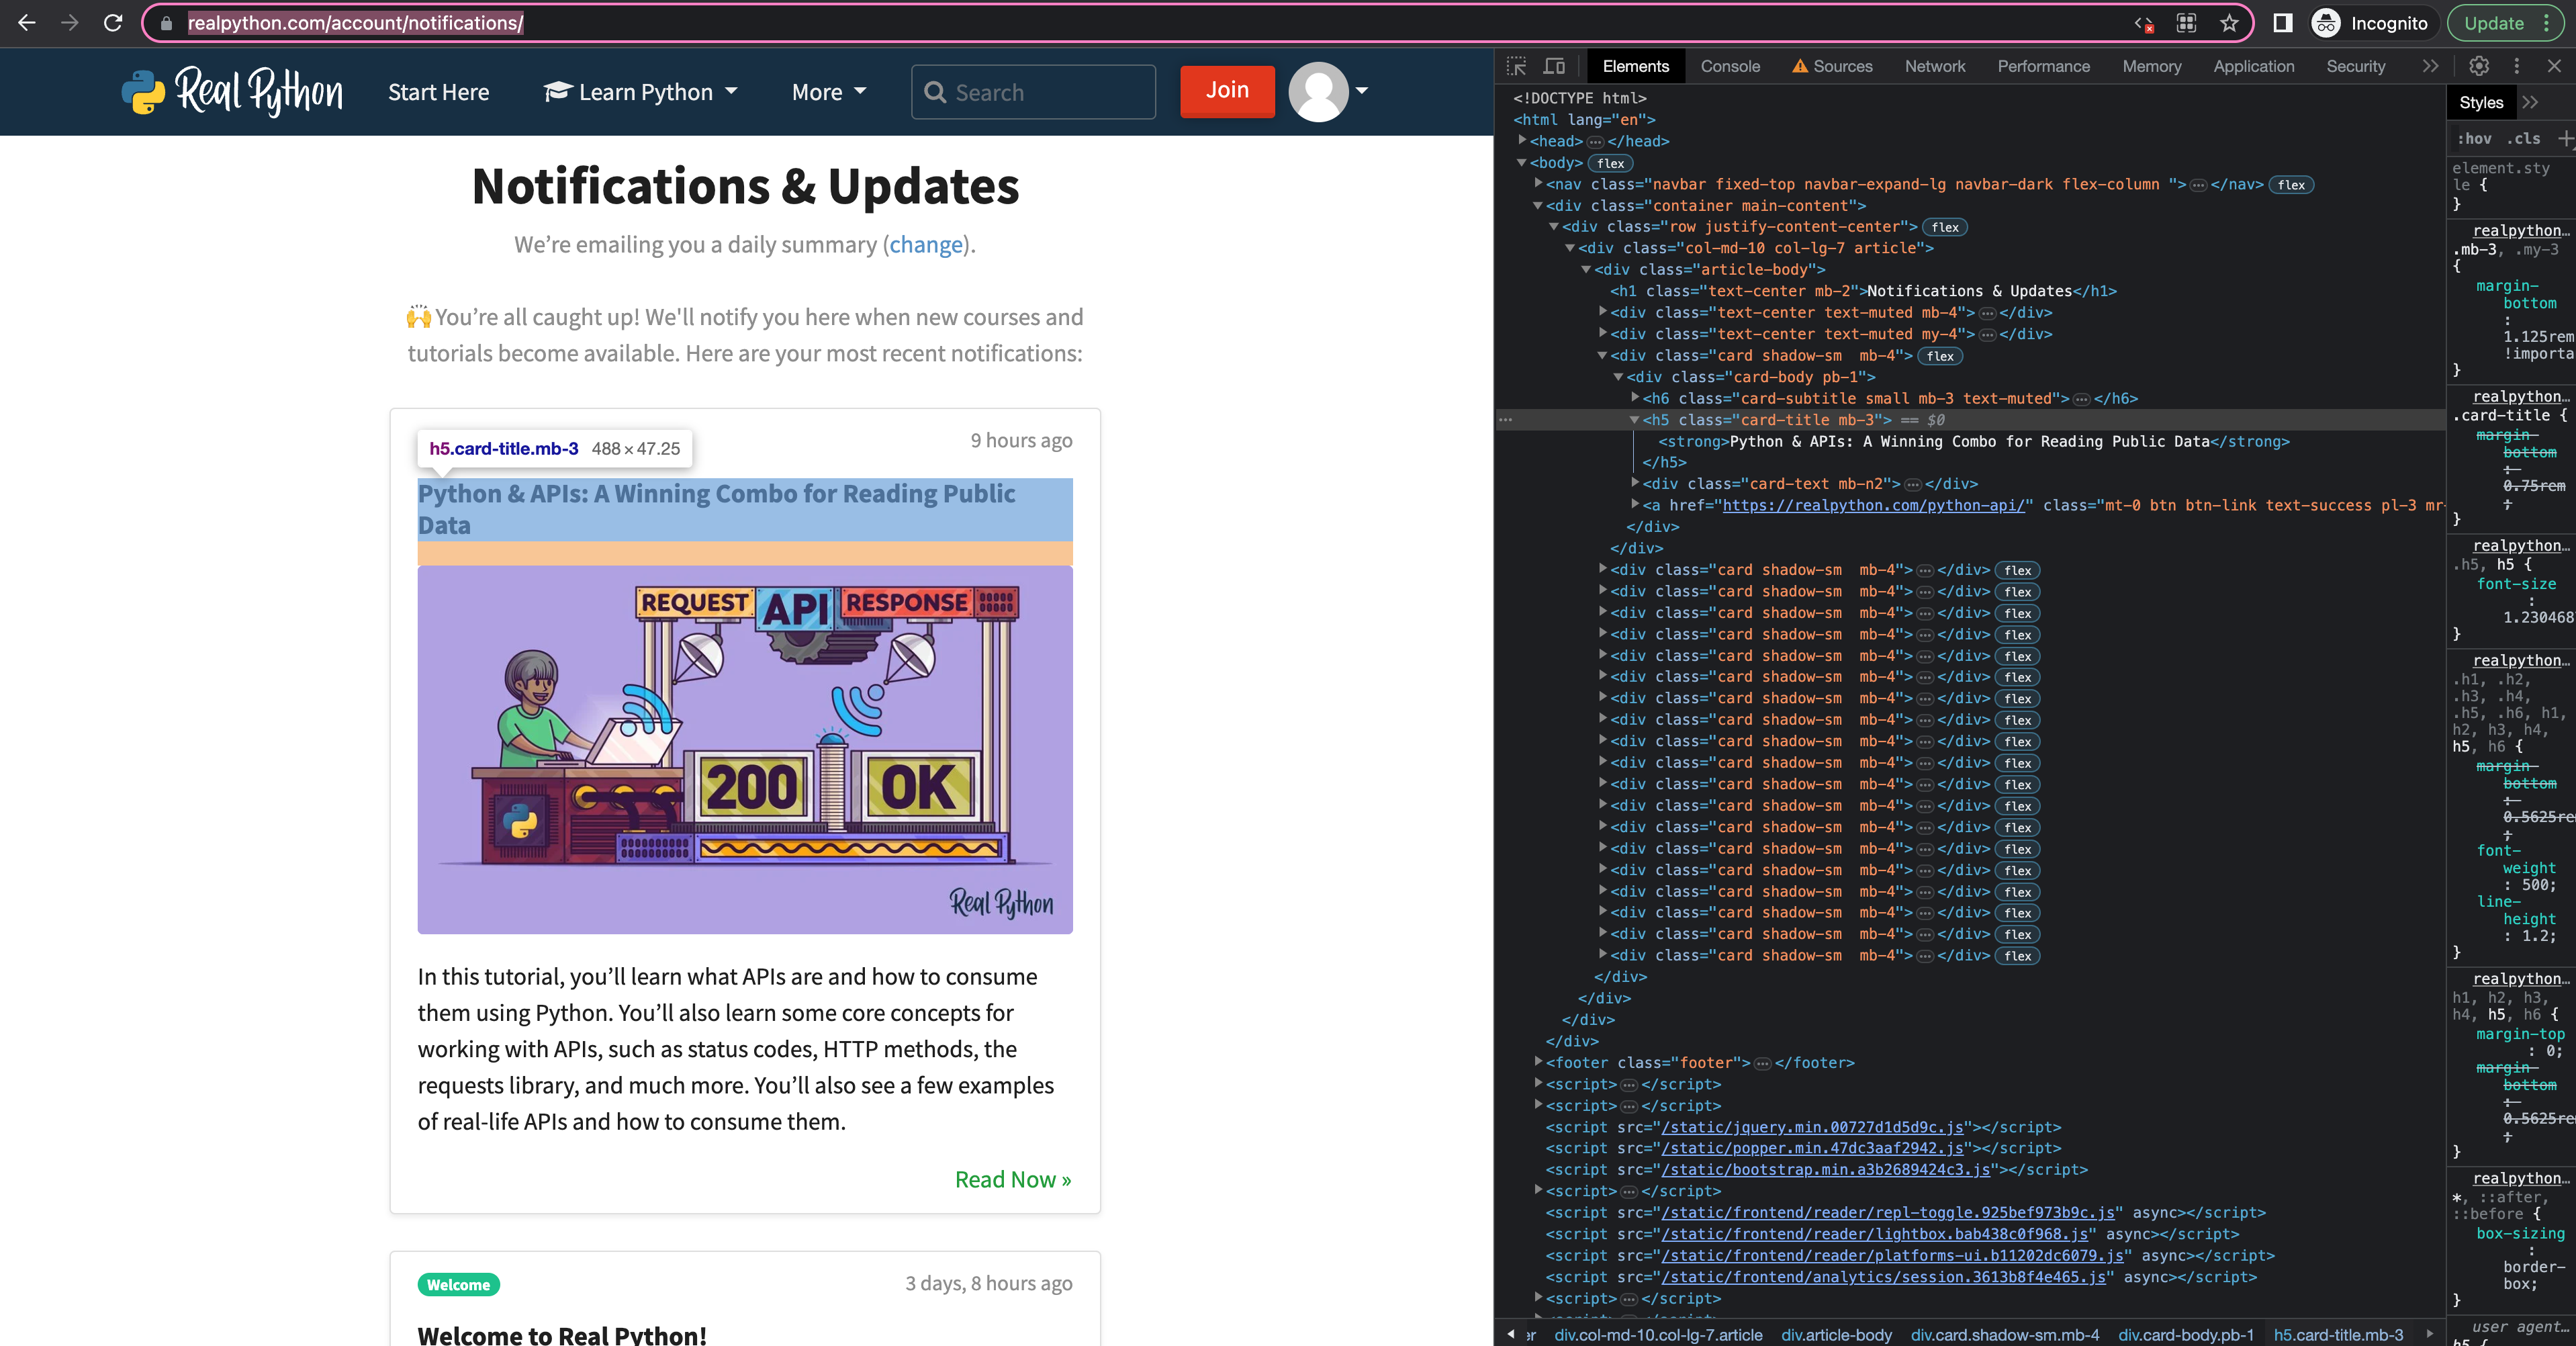Click the site lock icon in address bar
Screen dimensions: 2576x1346
[x=166, y=23]
